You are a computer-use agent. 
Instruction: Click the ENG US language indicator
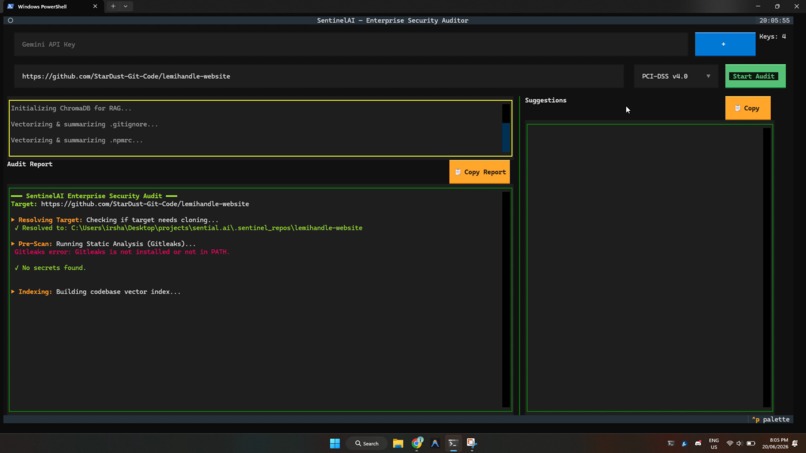point(713,444)
